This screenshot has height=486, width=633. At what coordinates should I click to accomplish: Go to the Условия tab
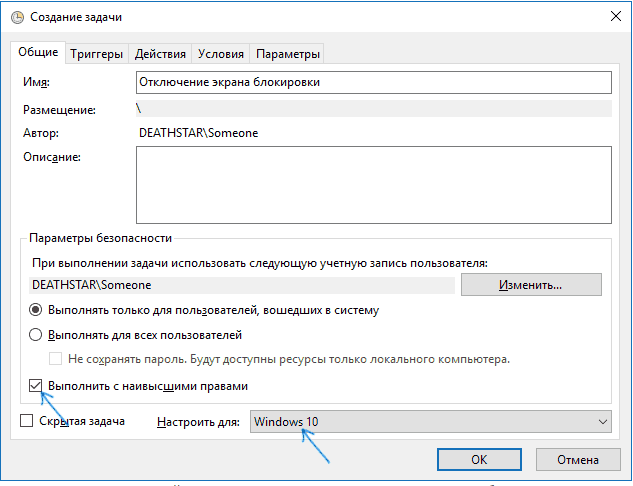(x=221, y=54)
